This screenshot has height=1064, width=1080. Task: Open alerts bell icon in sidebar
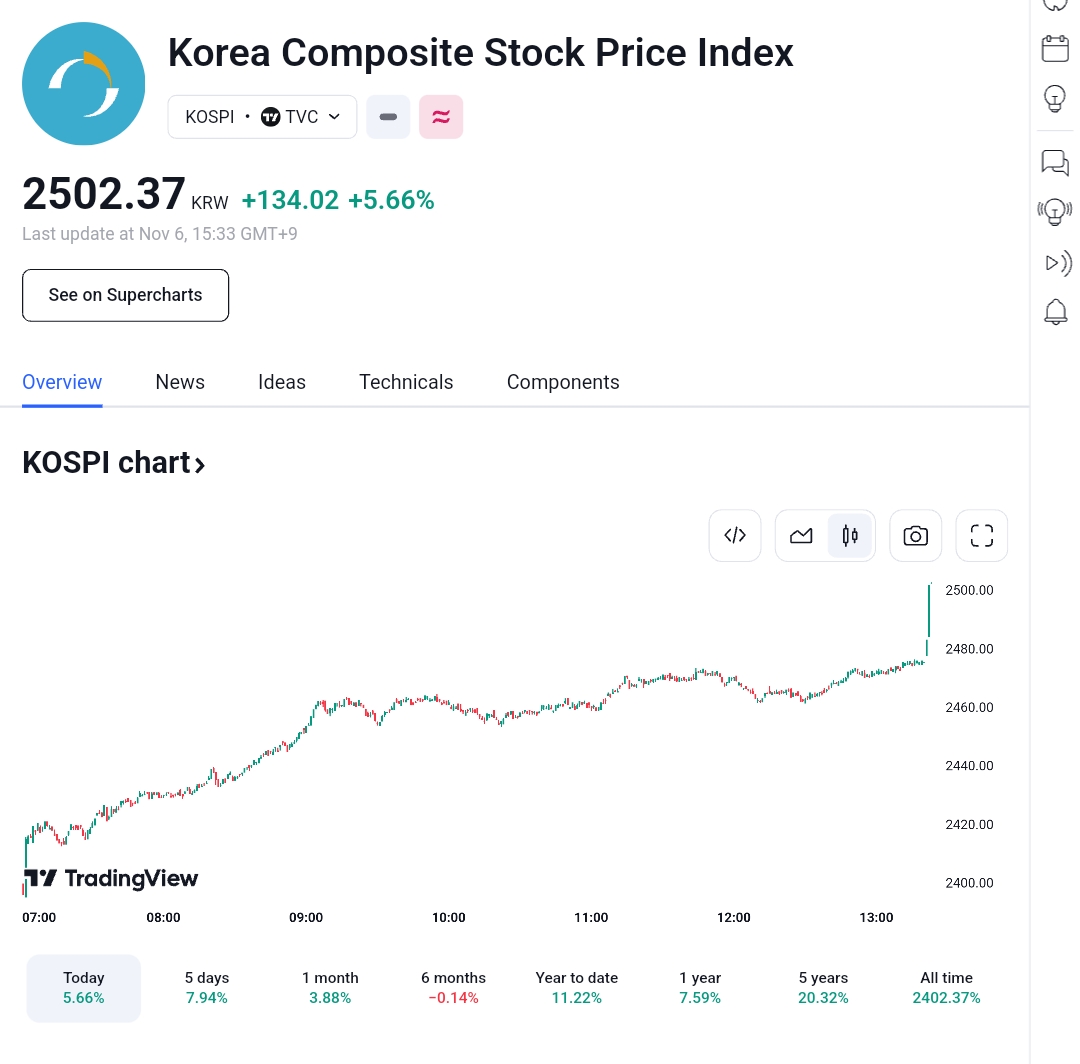[x=1055, y=312]
